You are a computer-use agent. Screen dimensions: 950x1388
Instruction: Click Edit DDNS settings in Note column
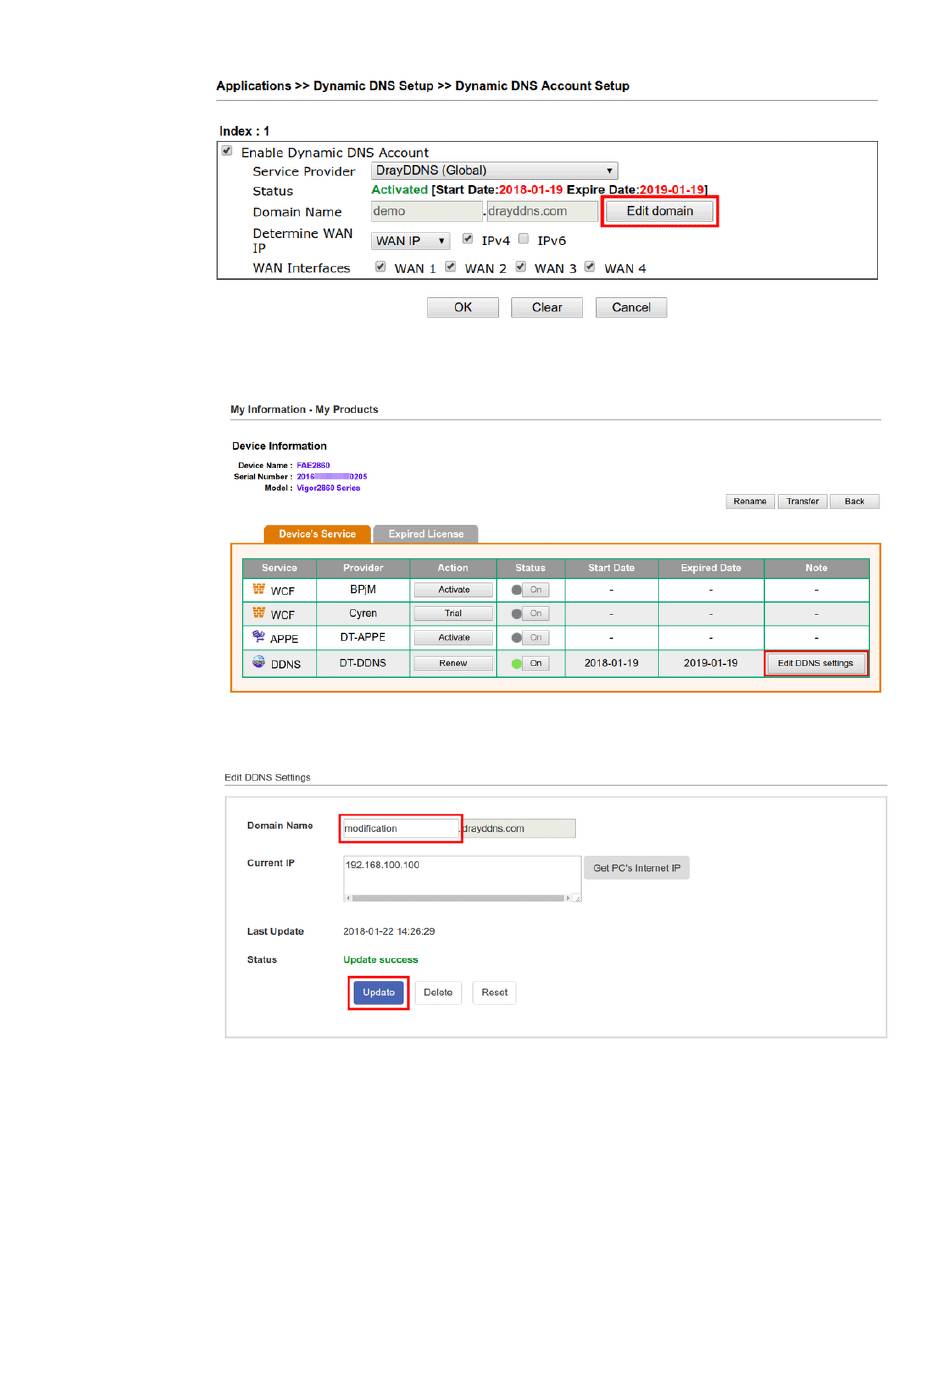click(815, 663)
